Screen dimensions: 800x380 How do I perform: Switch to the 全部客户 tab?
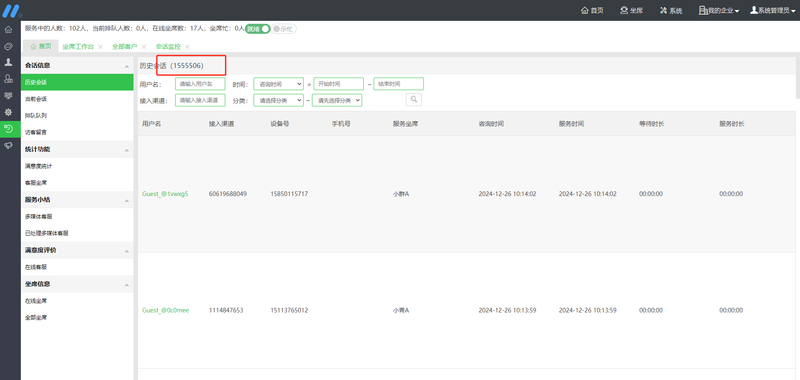pos(124,46)
